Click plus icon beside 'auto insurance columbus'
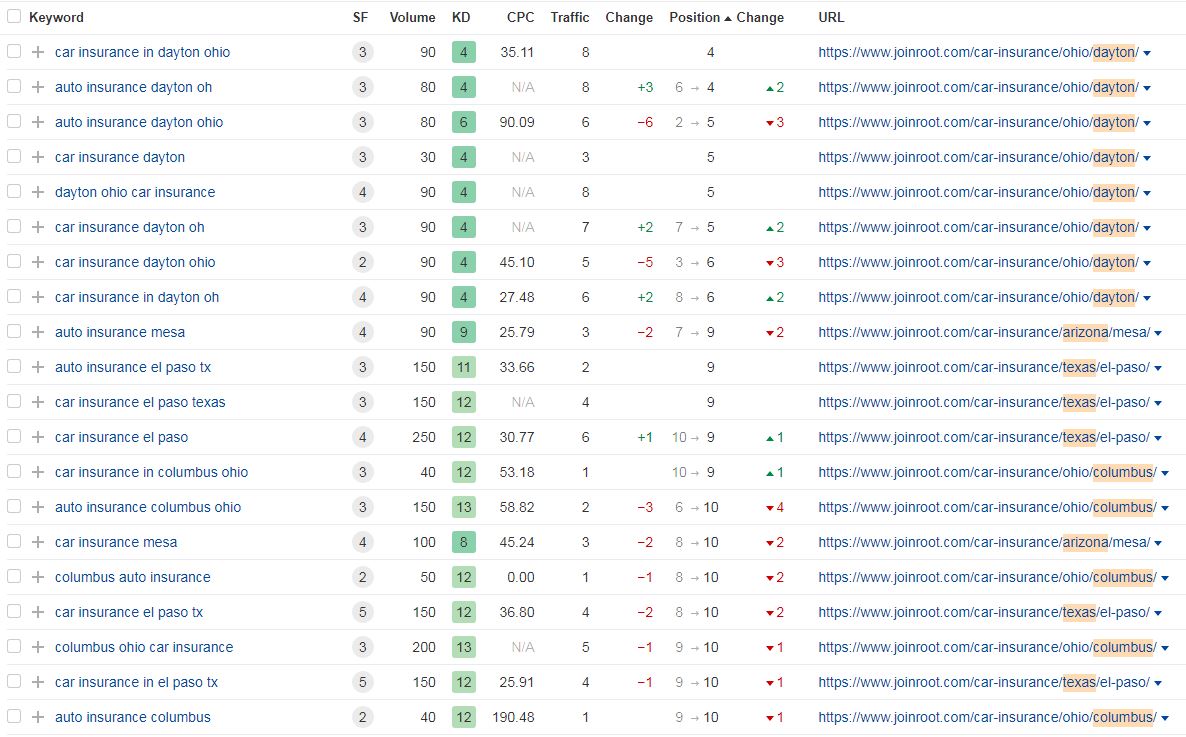The width and height of the screenshot is (1186, 737). (38, 717)
